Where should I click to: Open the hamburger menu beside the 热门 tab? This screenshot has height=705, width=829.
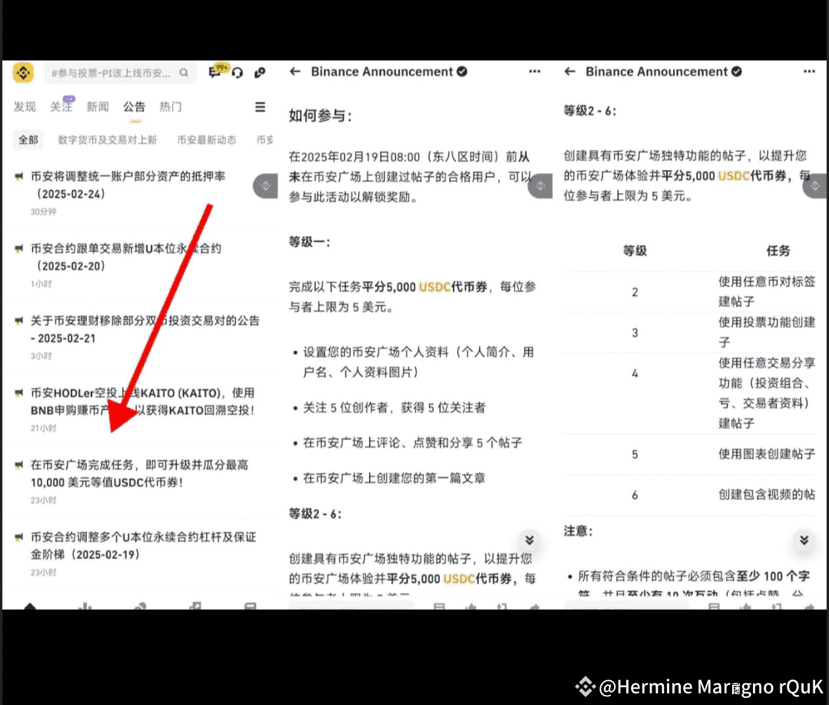pyautogui.click(x=260, y=107)
